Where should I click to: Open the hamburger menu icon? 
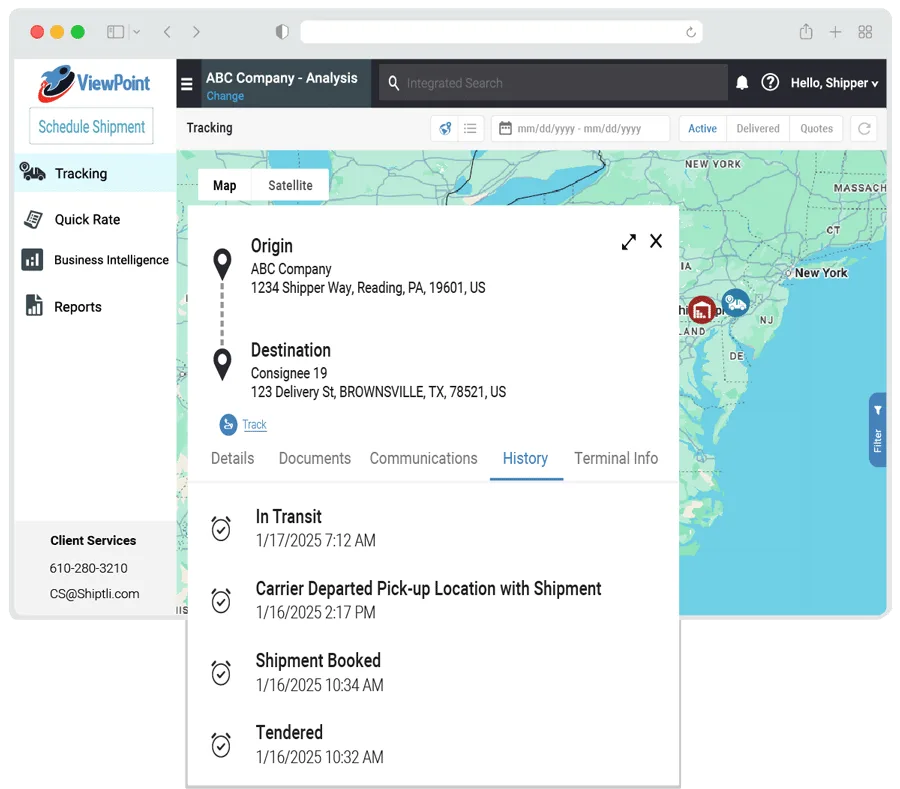(187, 84)
